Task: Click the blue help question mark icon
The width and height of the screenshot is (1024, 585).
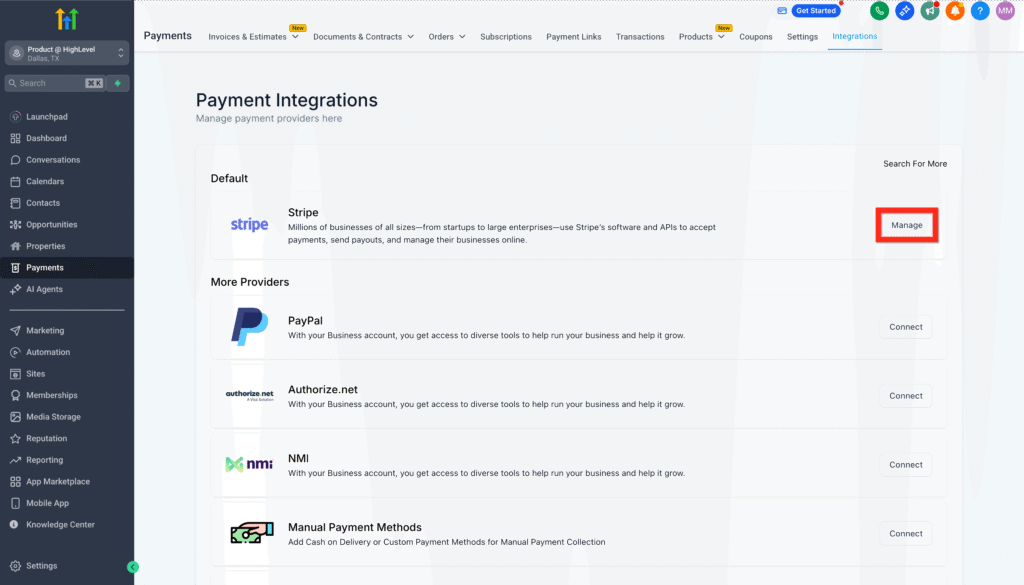Action: tap(980, 11)
